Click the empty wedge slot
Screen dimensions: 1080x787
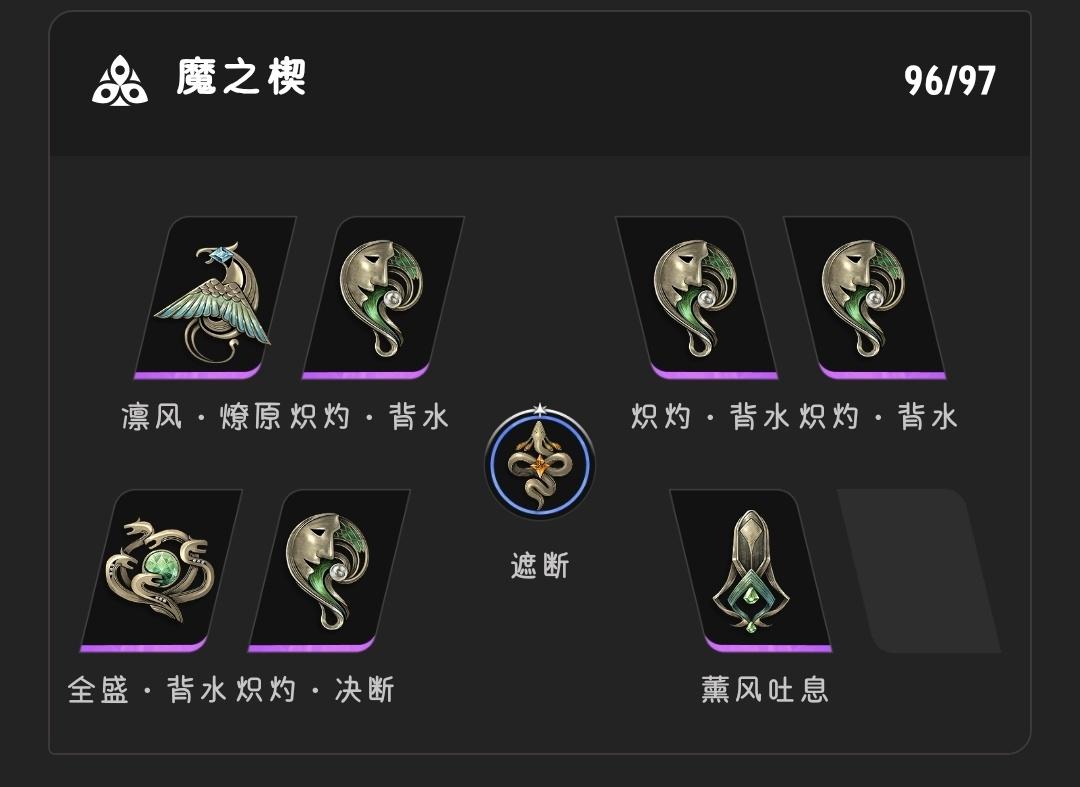(x=919, y=570)
